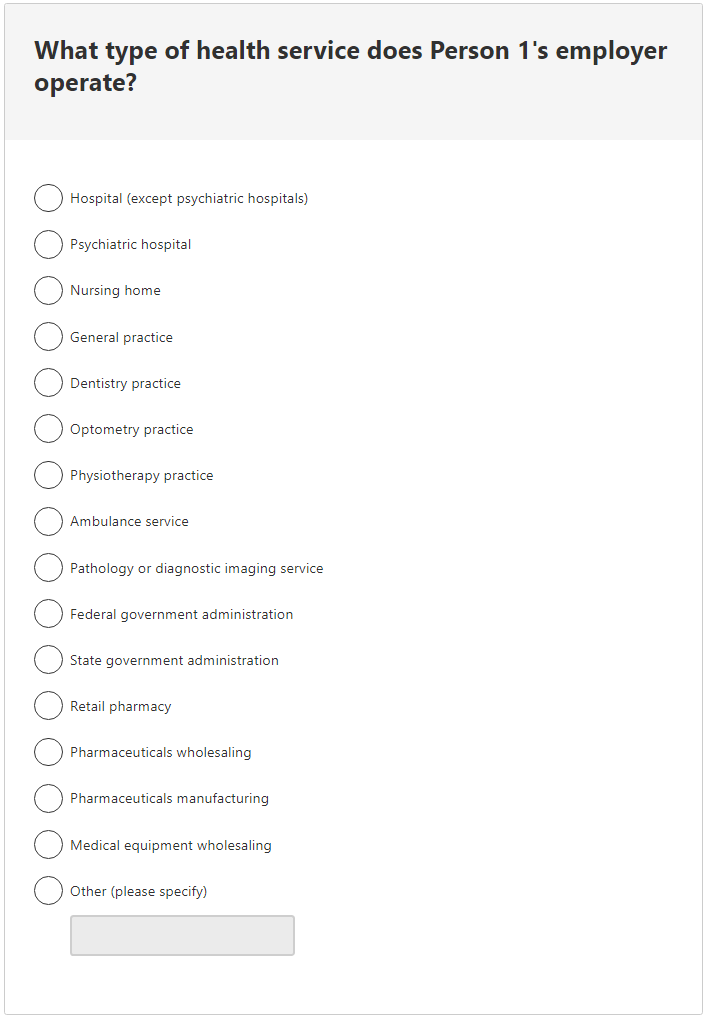Choose Pharmaceuticals manufacturing
Image resolution: width=708 pixels, height=1020 pixels.
click(x=48, y=798)
